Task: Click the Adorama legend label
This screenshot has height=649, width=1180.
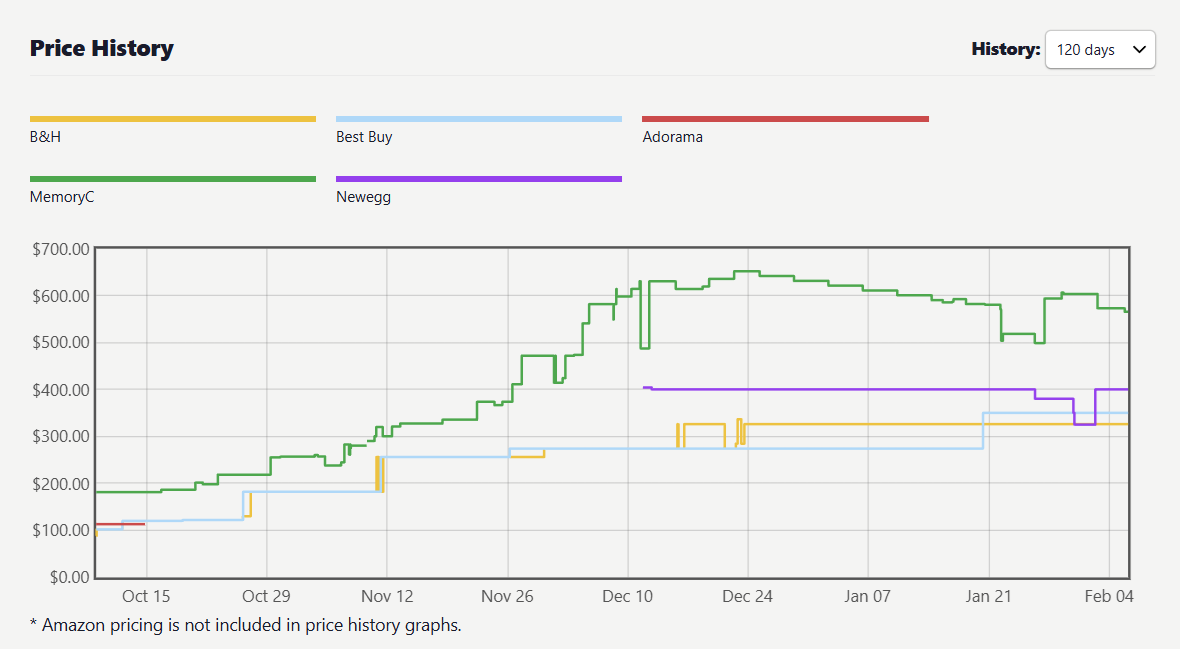Action: click(x=673, y=137)
